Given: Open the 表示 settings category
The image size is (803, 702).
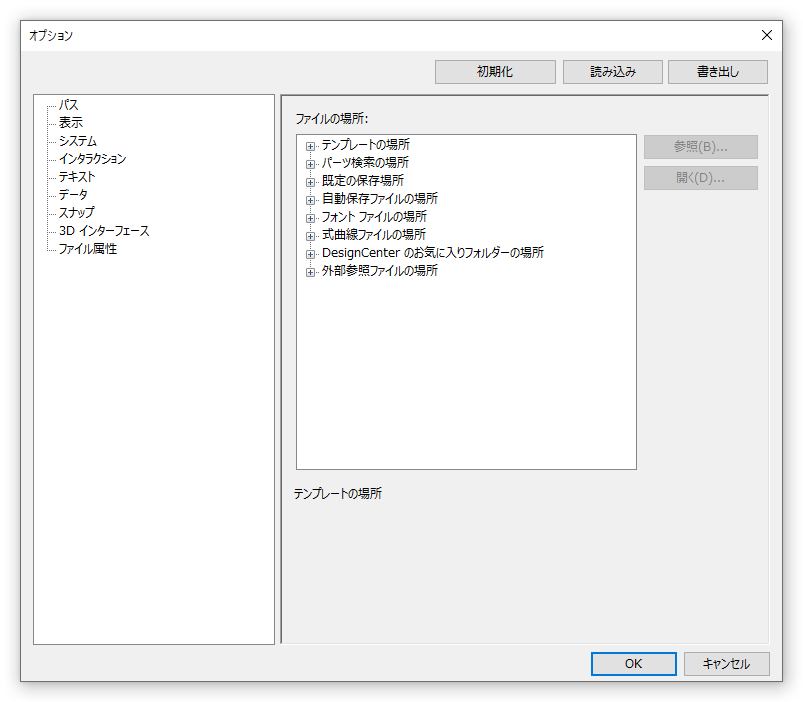Looking at the screenshot, I should (x=71, y=123).
